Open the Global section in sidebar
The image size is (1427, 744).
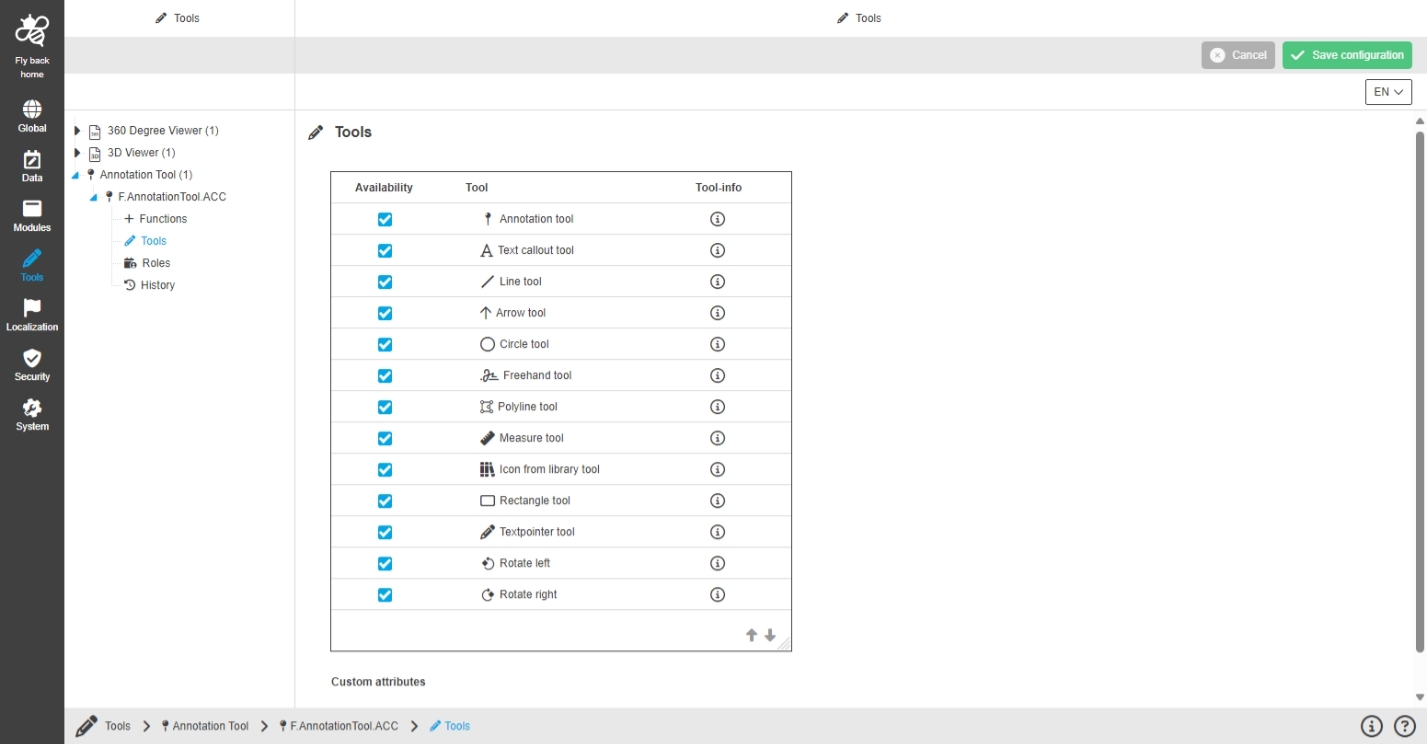pos(32,110)
